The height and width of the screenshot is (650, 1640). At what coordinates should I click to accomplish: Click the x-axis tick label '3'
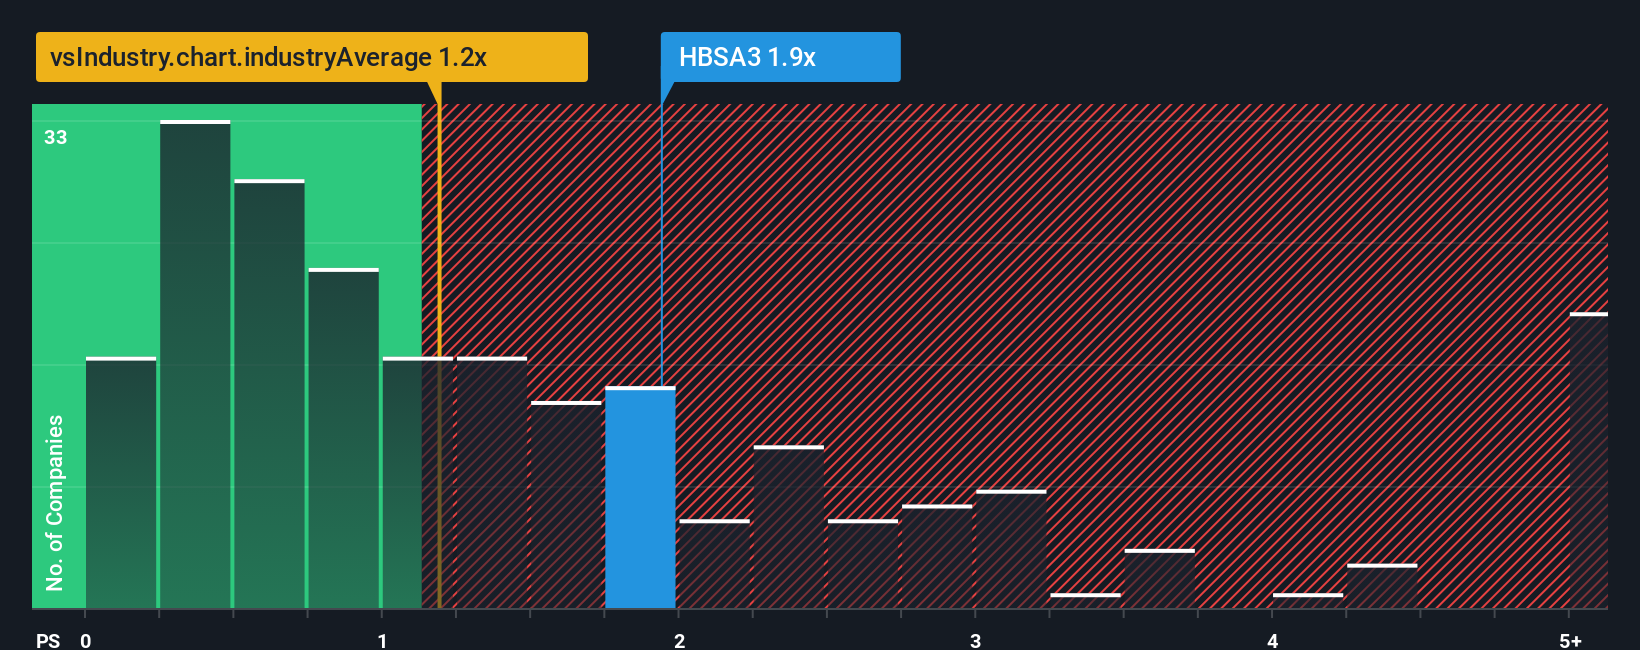pos(975,641)
